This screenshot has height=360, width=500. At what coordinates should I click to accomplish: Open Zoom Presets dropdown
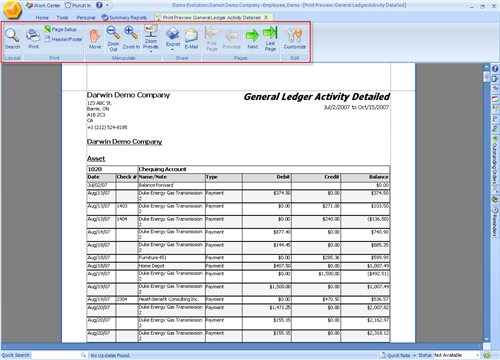[151, 38]
